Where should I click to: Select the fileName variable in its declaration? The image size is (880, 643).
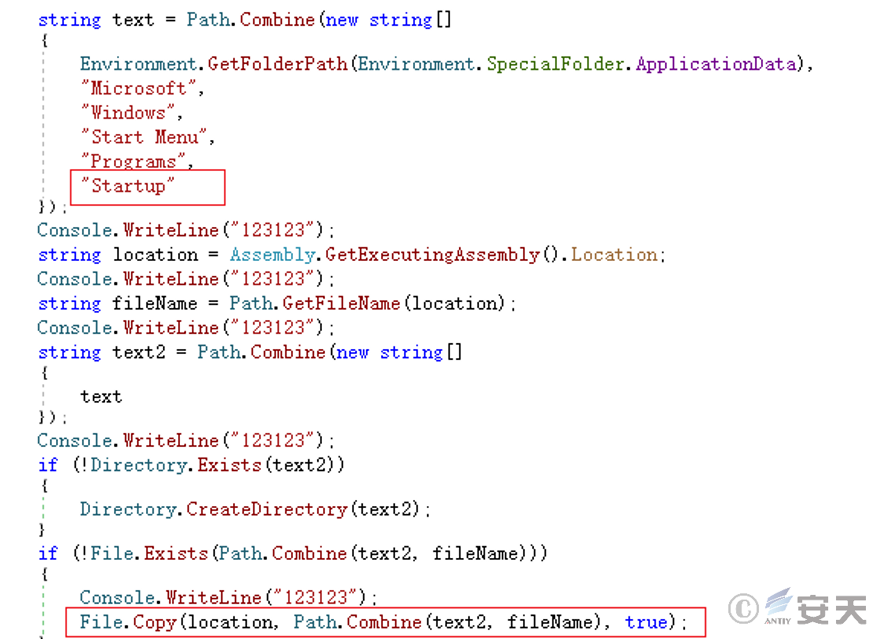(x=154, y=304)
